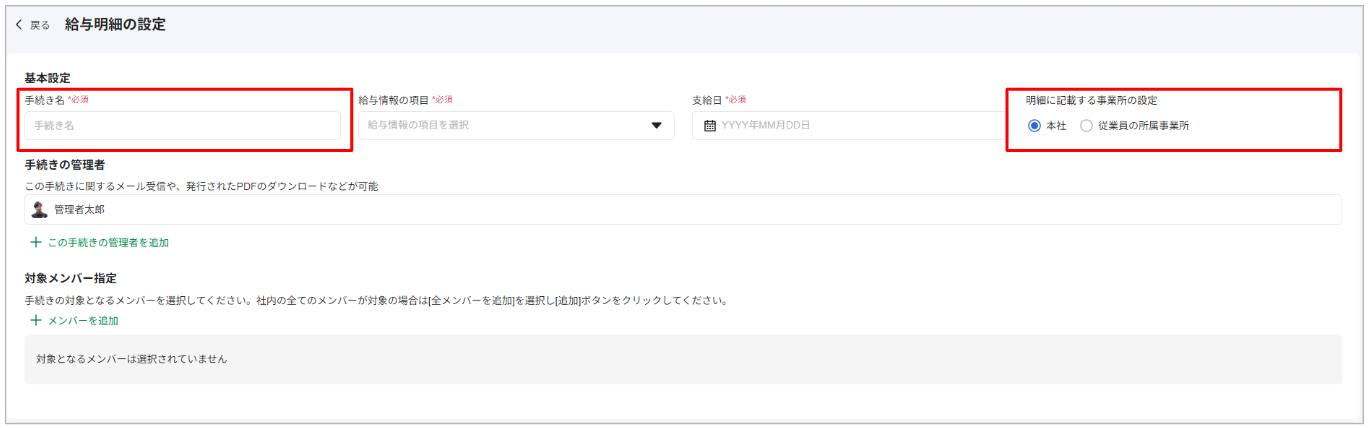Click the back chevron arrow icon
This screenshot has width=1370, height=428.
[19, 25]
